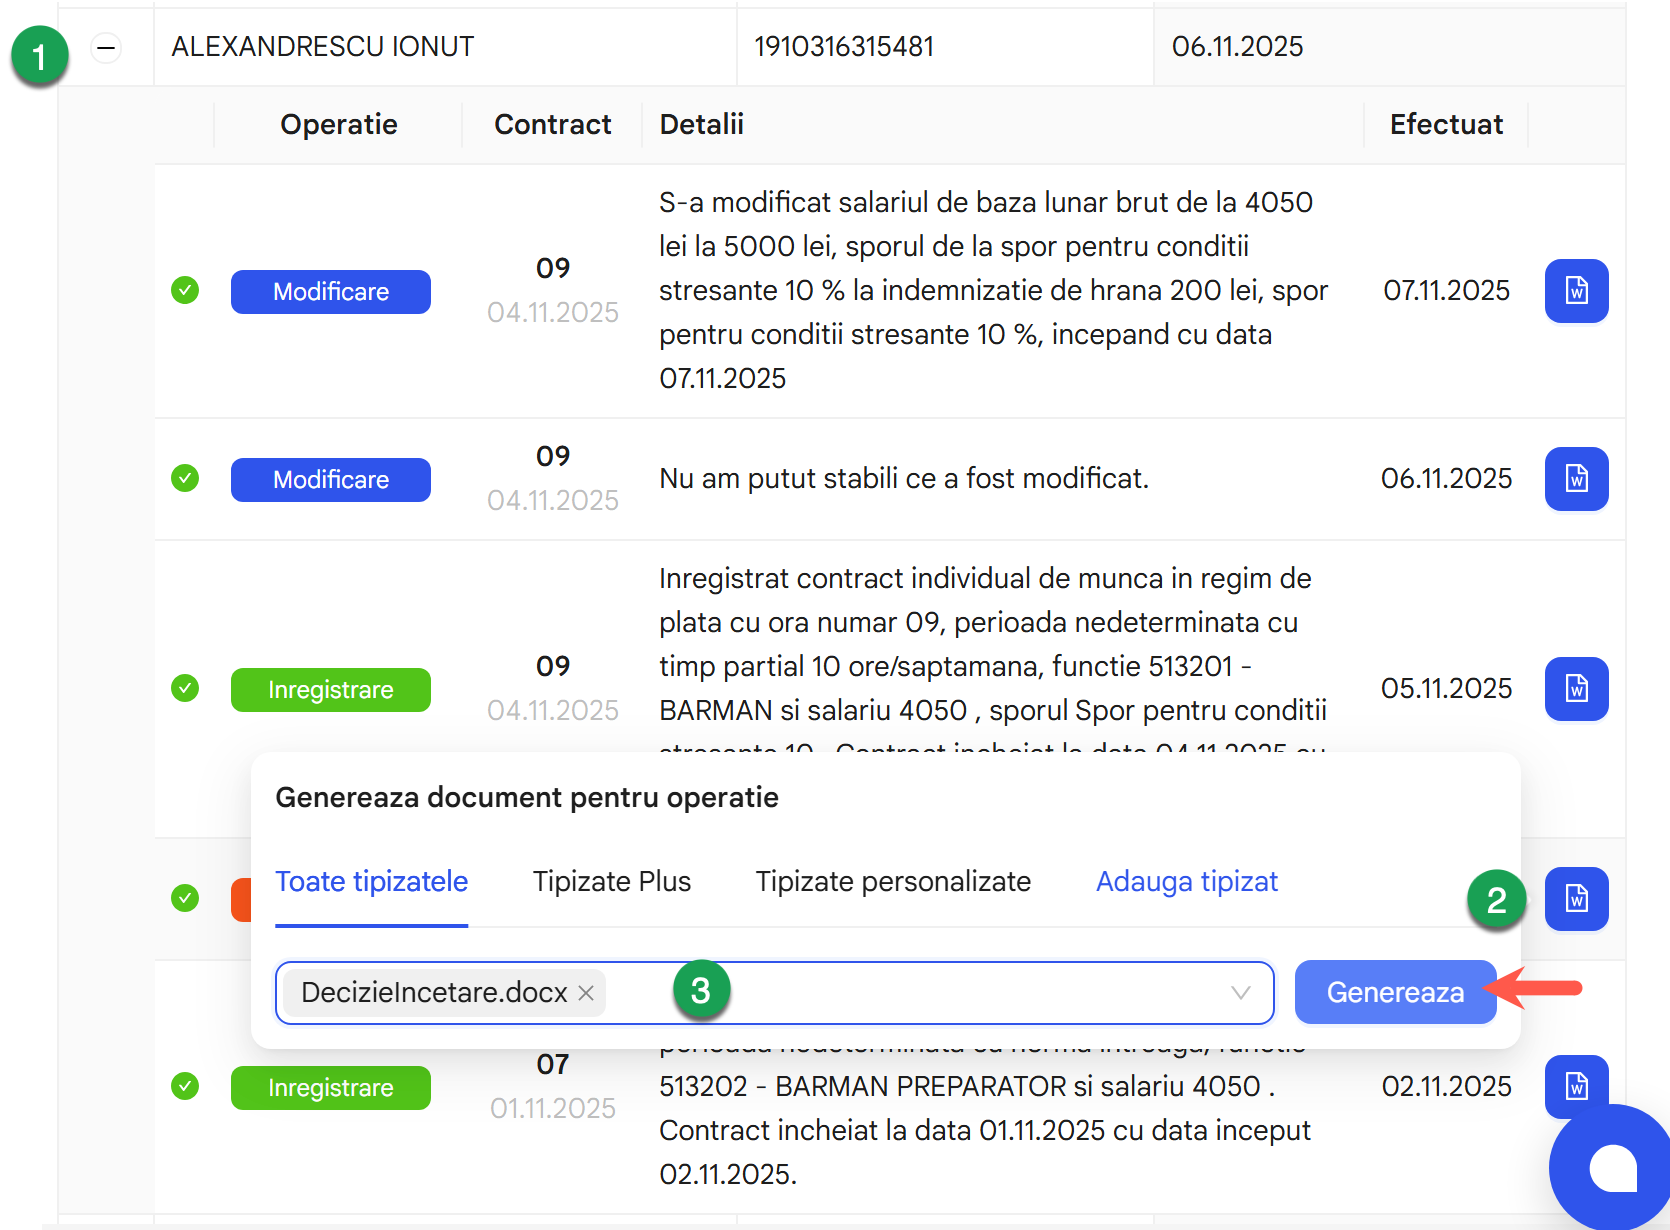Screen dimensions: 1670x1230
Task: Click the green completed icon on the first Modificare row
Action: tap(185, 291)
